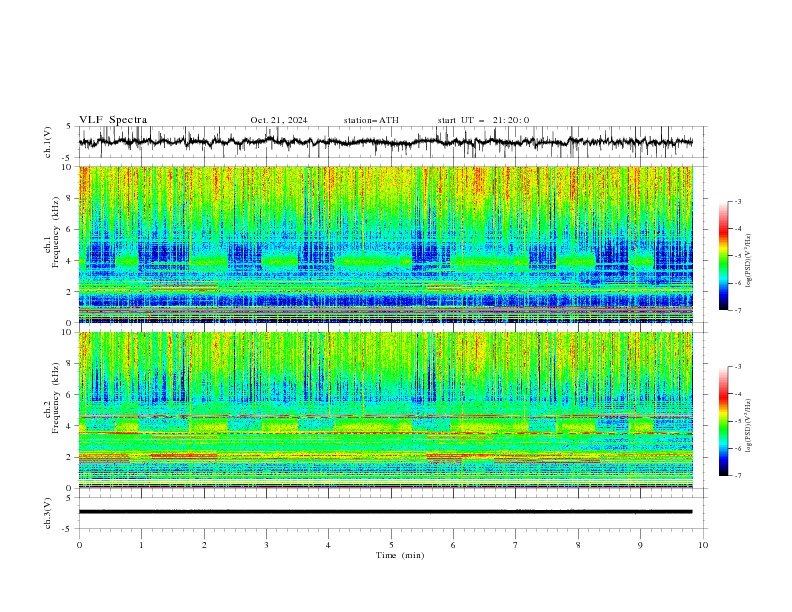Click the time axis tick "3"

click(x=266, y=545)
